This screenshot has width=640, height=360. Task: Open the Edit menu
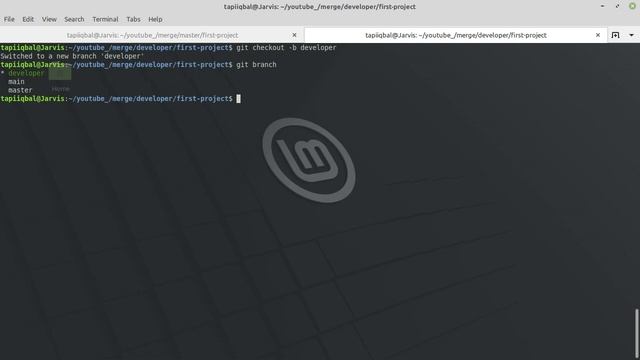pos(28,19)
